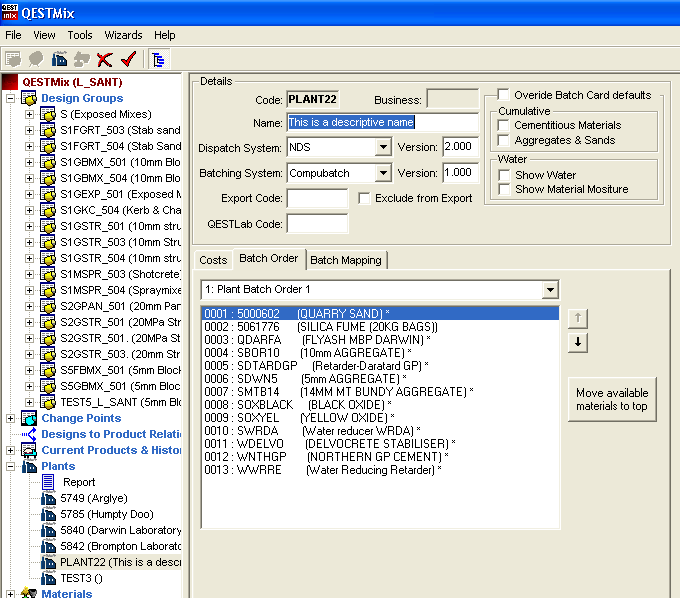Enable Override Batch Card defaults checkbox
Viewport: 680px width, 598px height.
tap(504, 95)
